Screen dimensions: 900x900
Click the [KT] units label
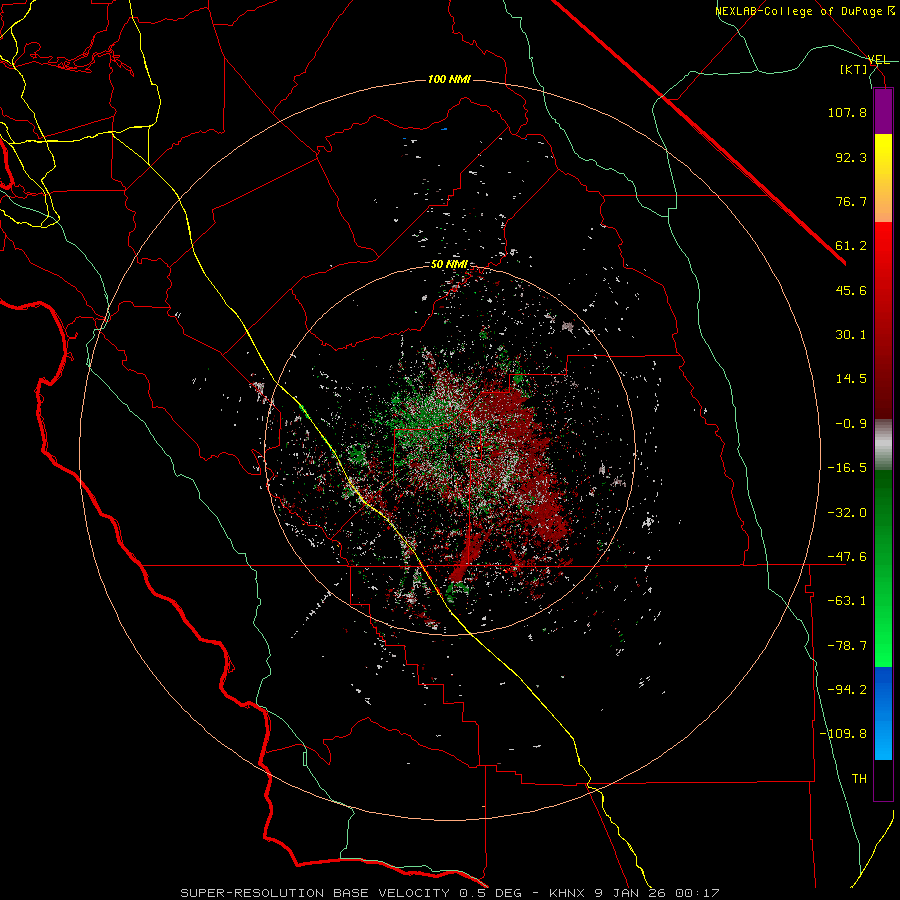[x=853, y=69]
